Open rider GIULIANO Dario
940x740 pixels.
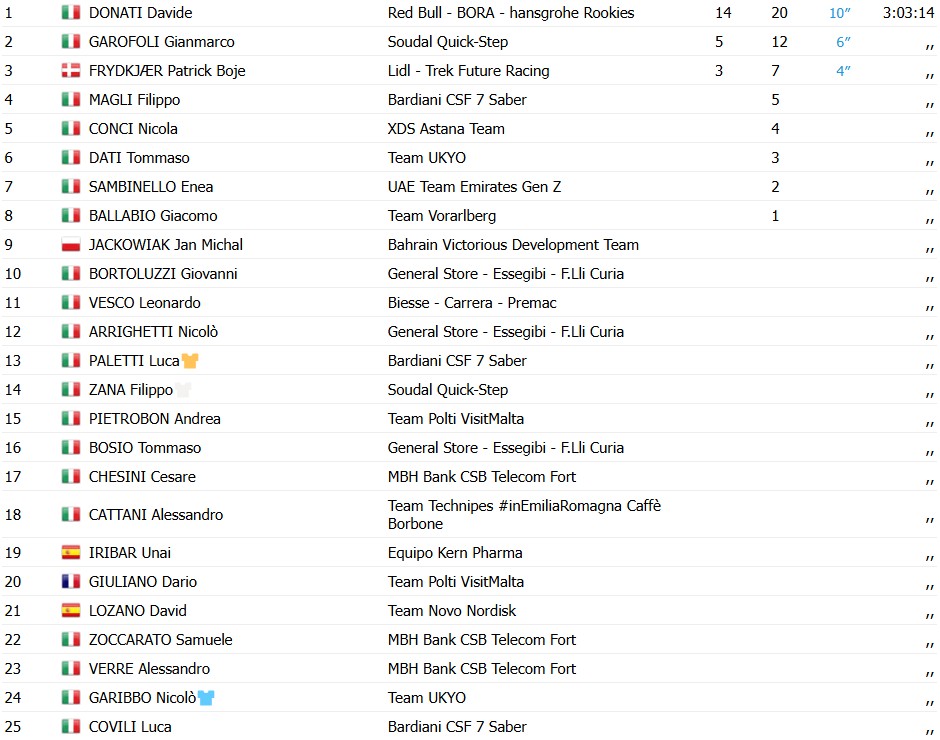pos(143,581)
